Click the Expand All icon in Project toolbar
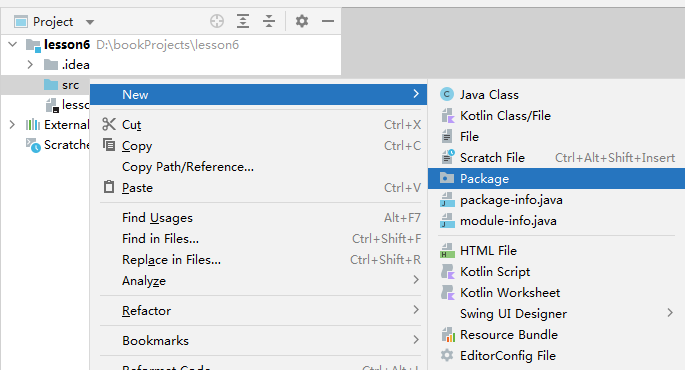 (x=243, y=21)
